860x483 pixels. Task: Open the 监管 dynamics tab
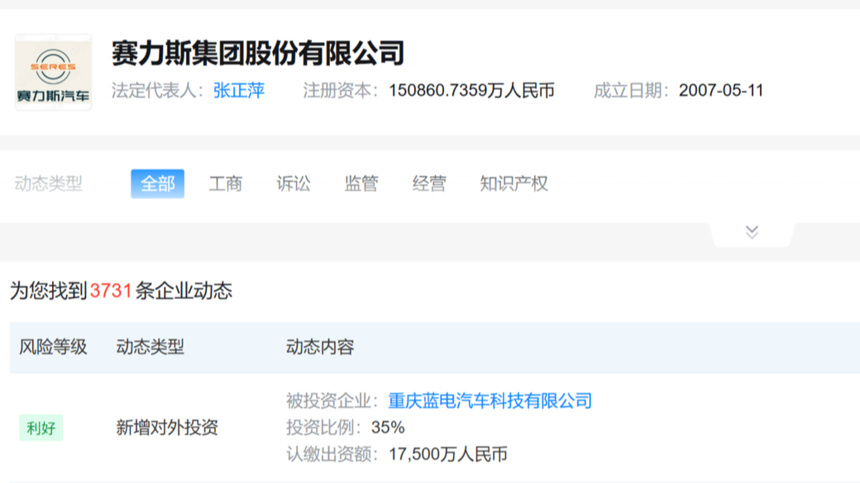point(361,184)
